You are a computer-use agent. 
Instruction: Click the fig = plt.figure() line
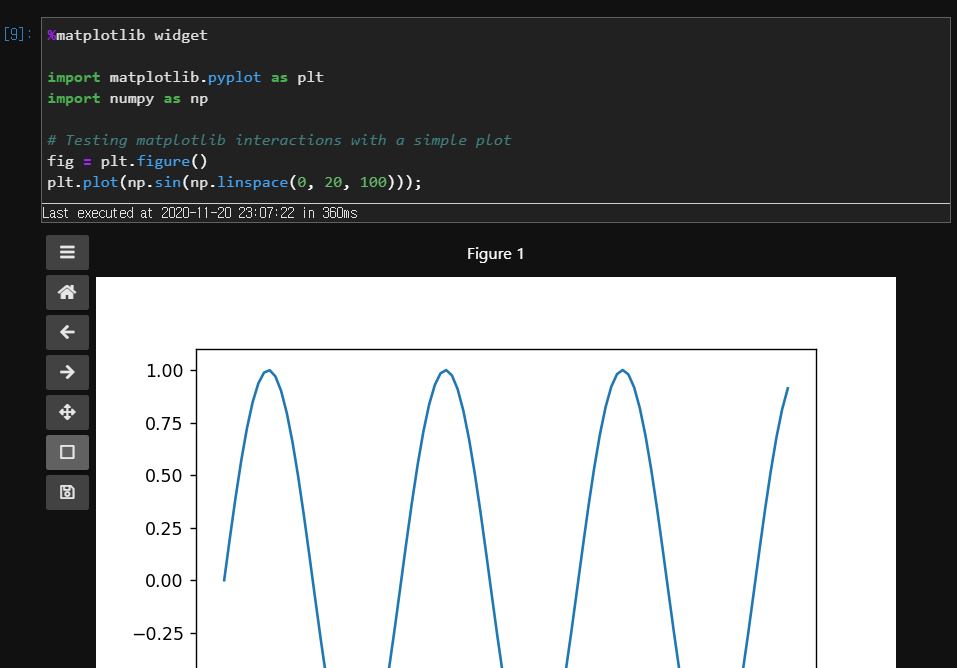click(x=128, y=161)
